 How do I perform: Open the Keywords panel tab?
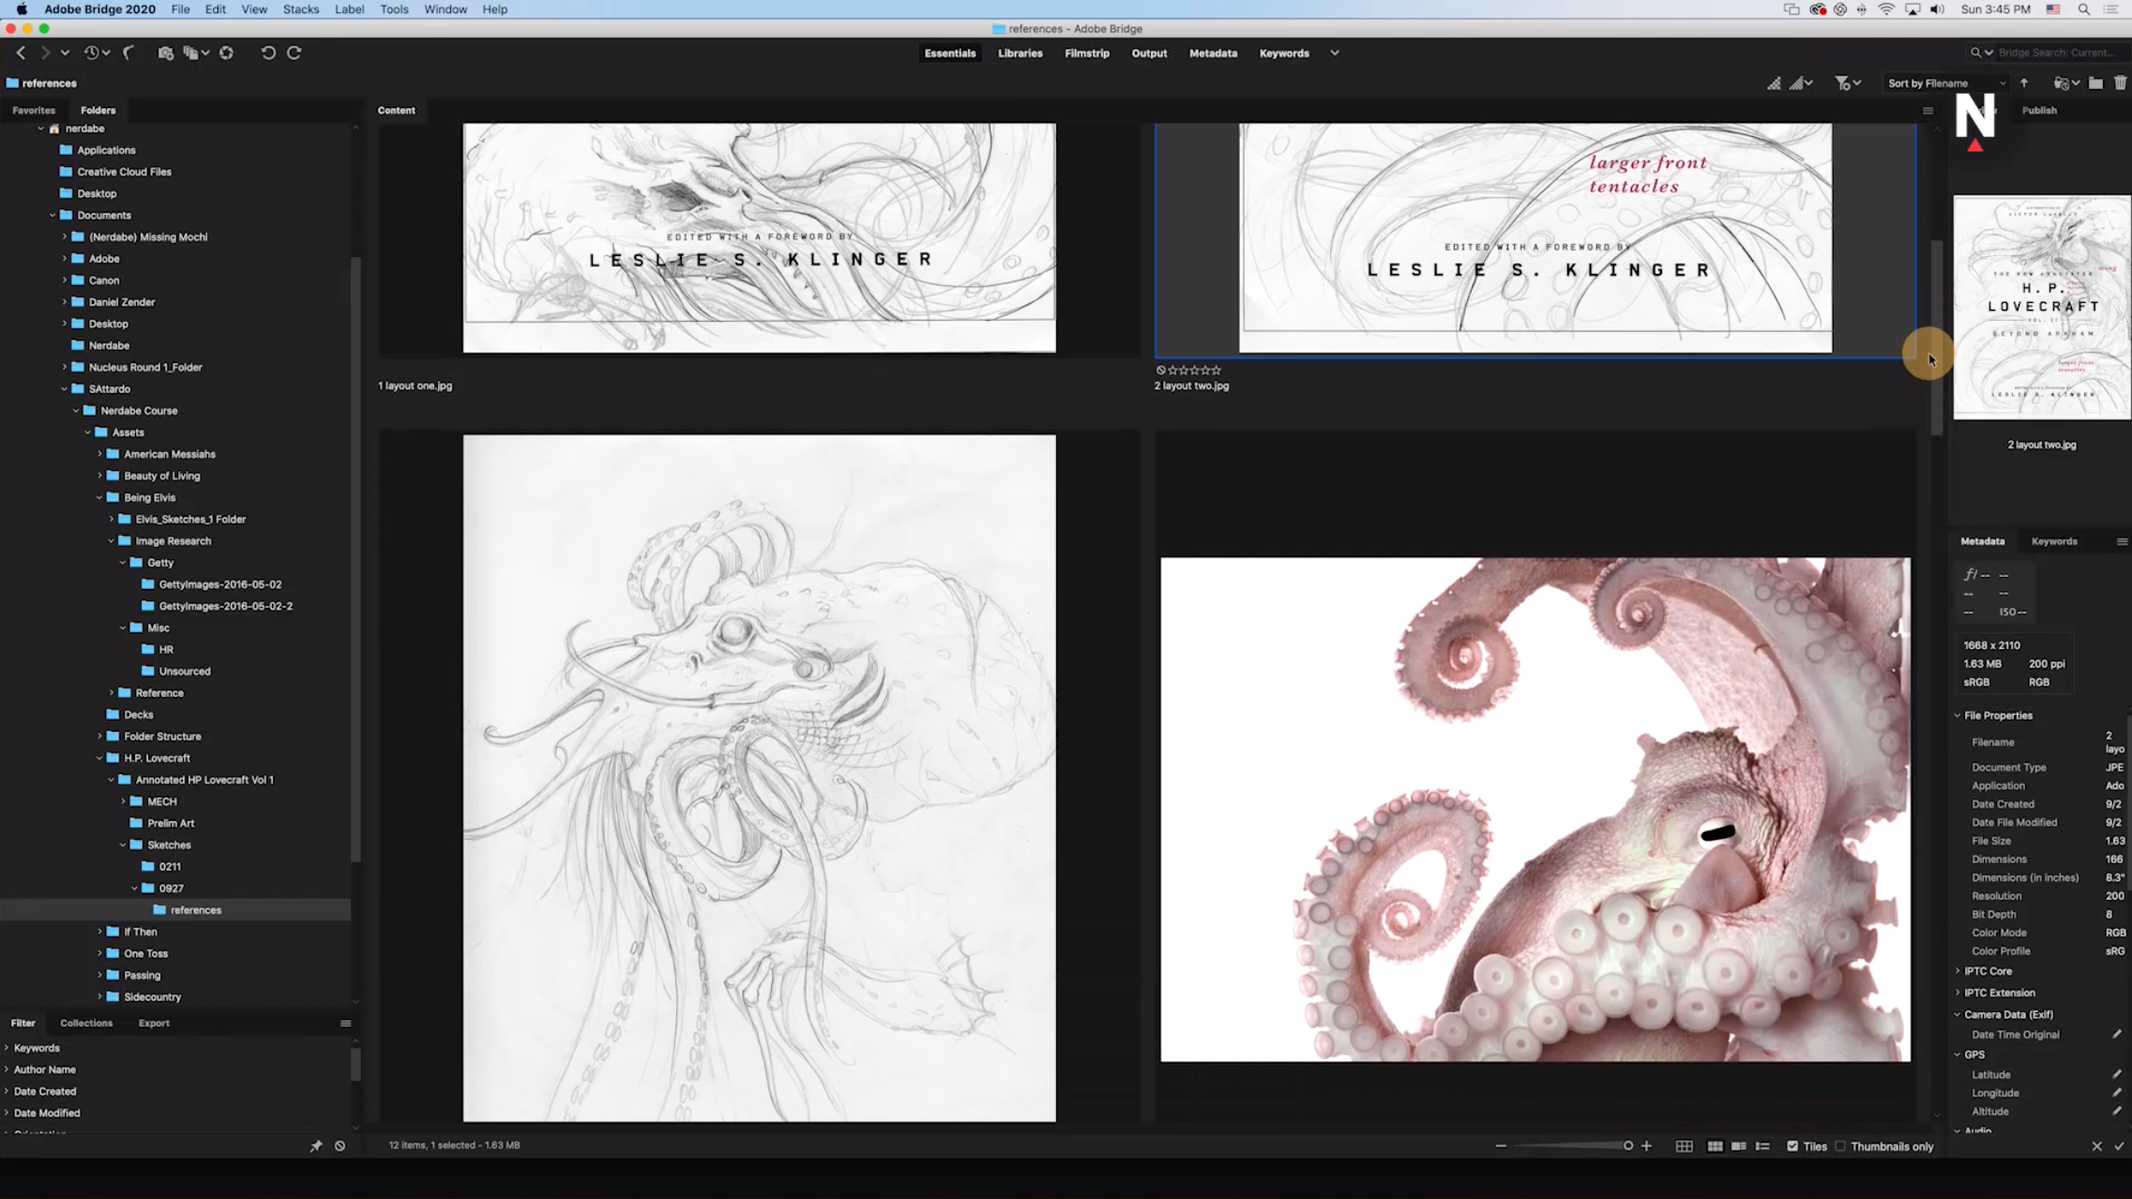point(2054,541)
